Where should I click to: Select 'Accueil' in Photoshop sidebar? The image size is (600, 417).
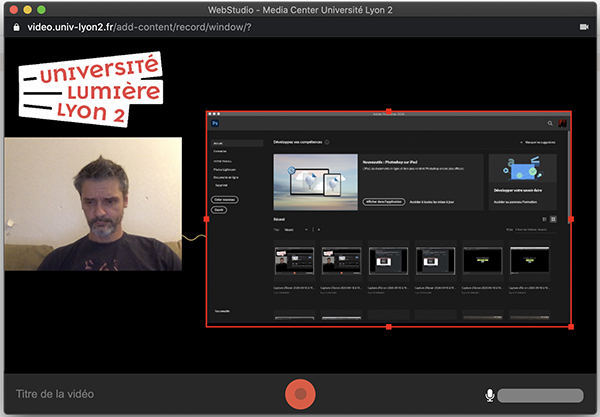click(x=237, y=143)
